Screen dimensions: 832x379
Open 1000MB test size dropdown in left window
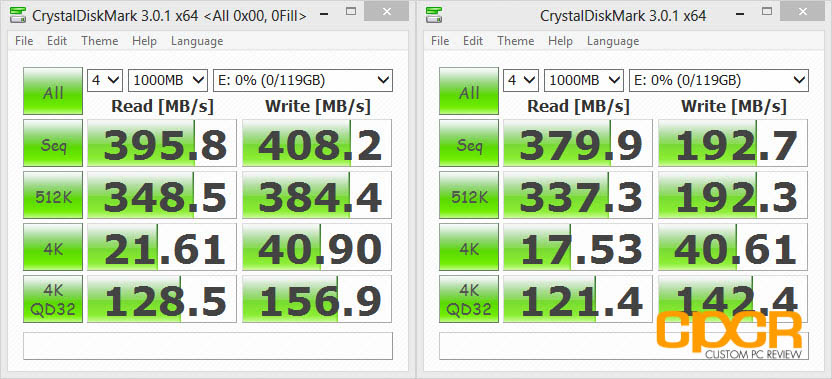[168, 80]
